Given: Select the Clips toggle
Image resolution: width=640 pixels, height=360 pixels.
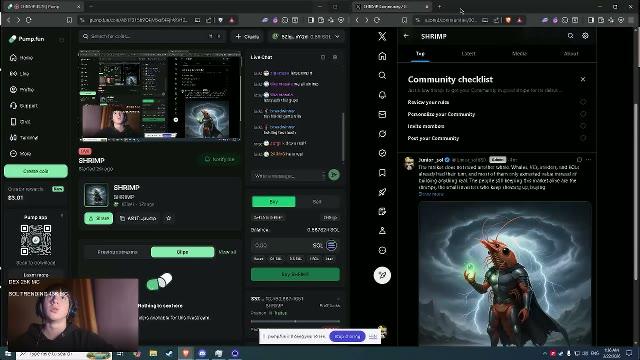Looking at the screenshot, I should [x=182, y=252].
